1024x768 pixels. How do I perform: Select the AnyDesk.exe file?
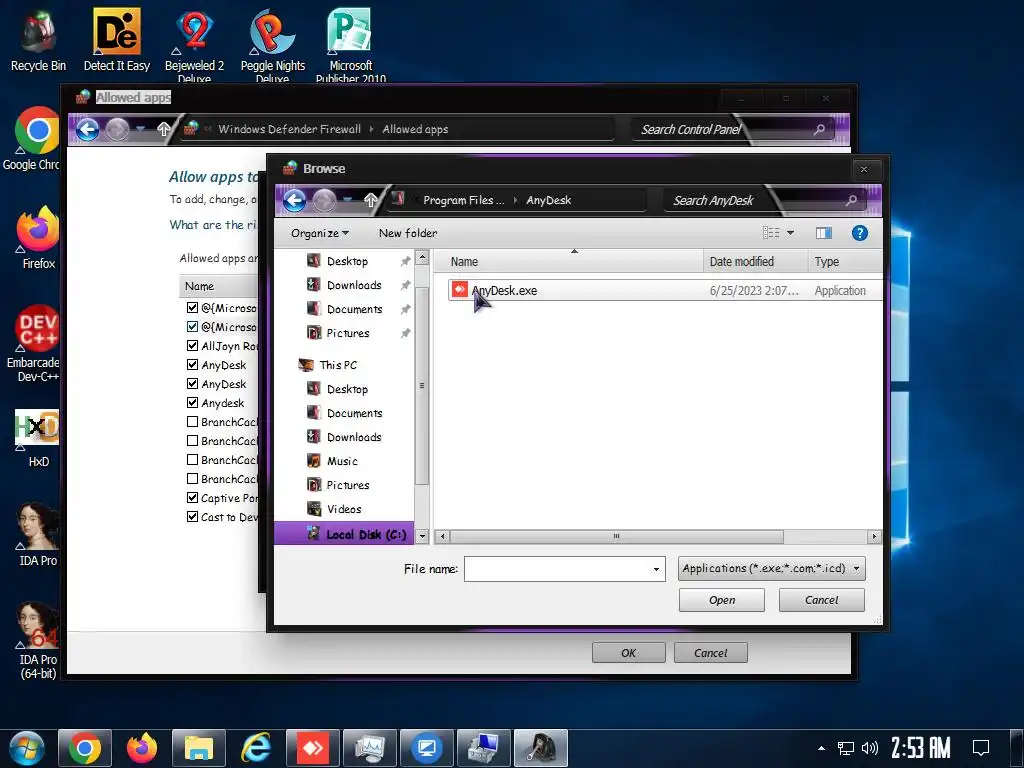[x=665, y=290]
